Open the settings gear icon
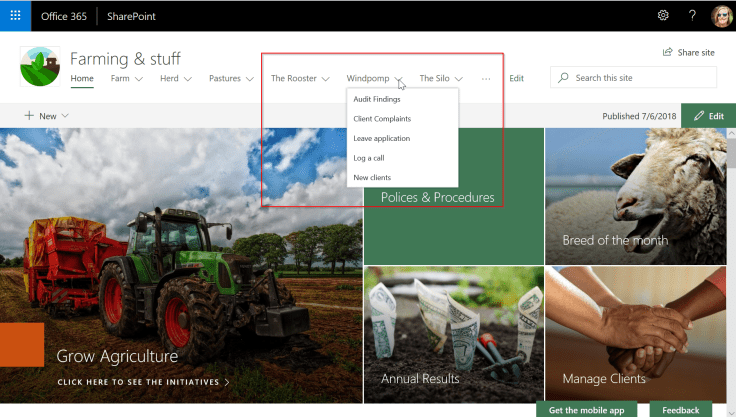The height and width of the screenshot is (417, 736). pyautogui.click(x=663, y=16)
